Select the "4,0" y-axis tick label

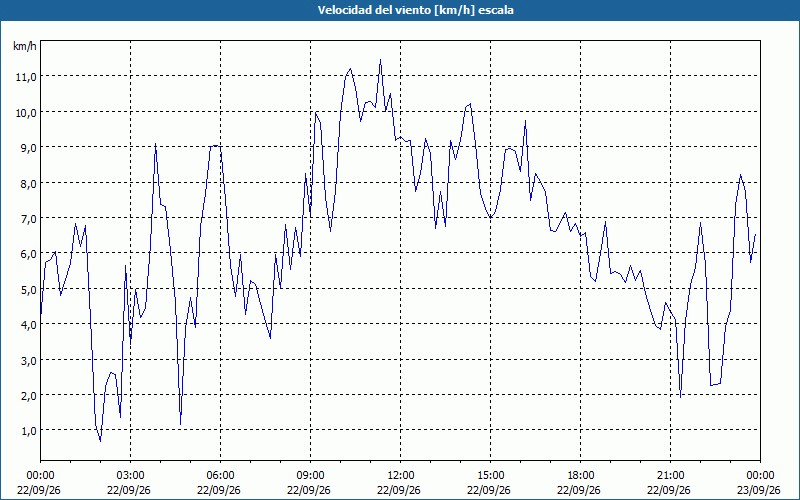pos(28,324)
